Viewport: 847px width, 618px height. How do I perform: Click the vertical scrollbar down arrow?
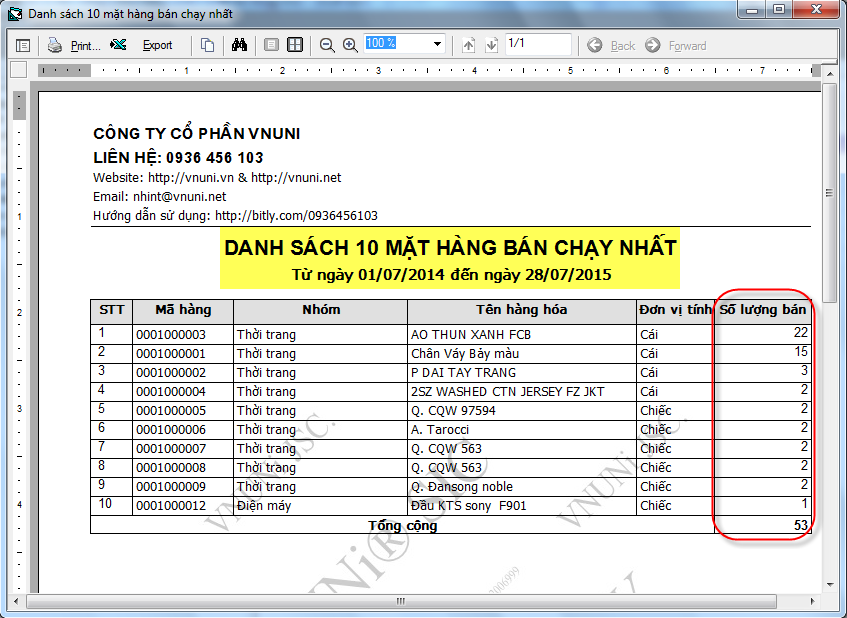coord(829,585)
